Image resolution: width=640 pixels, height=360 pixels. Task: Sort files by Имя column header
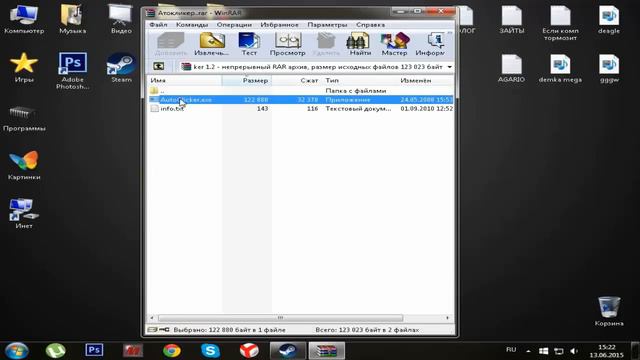[x=184, y=80]
